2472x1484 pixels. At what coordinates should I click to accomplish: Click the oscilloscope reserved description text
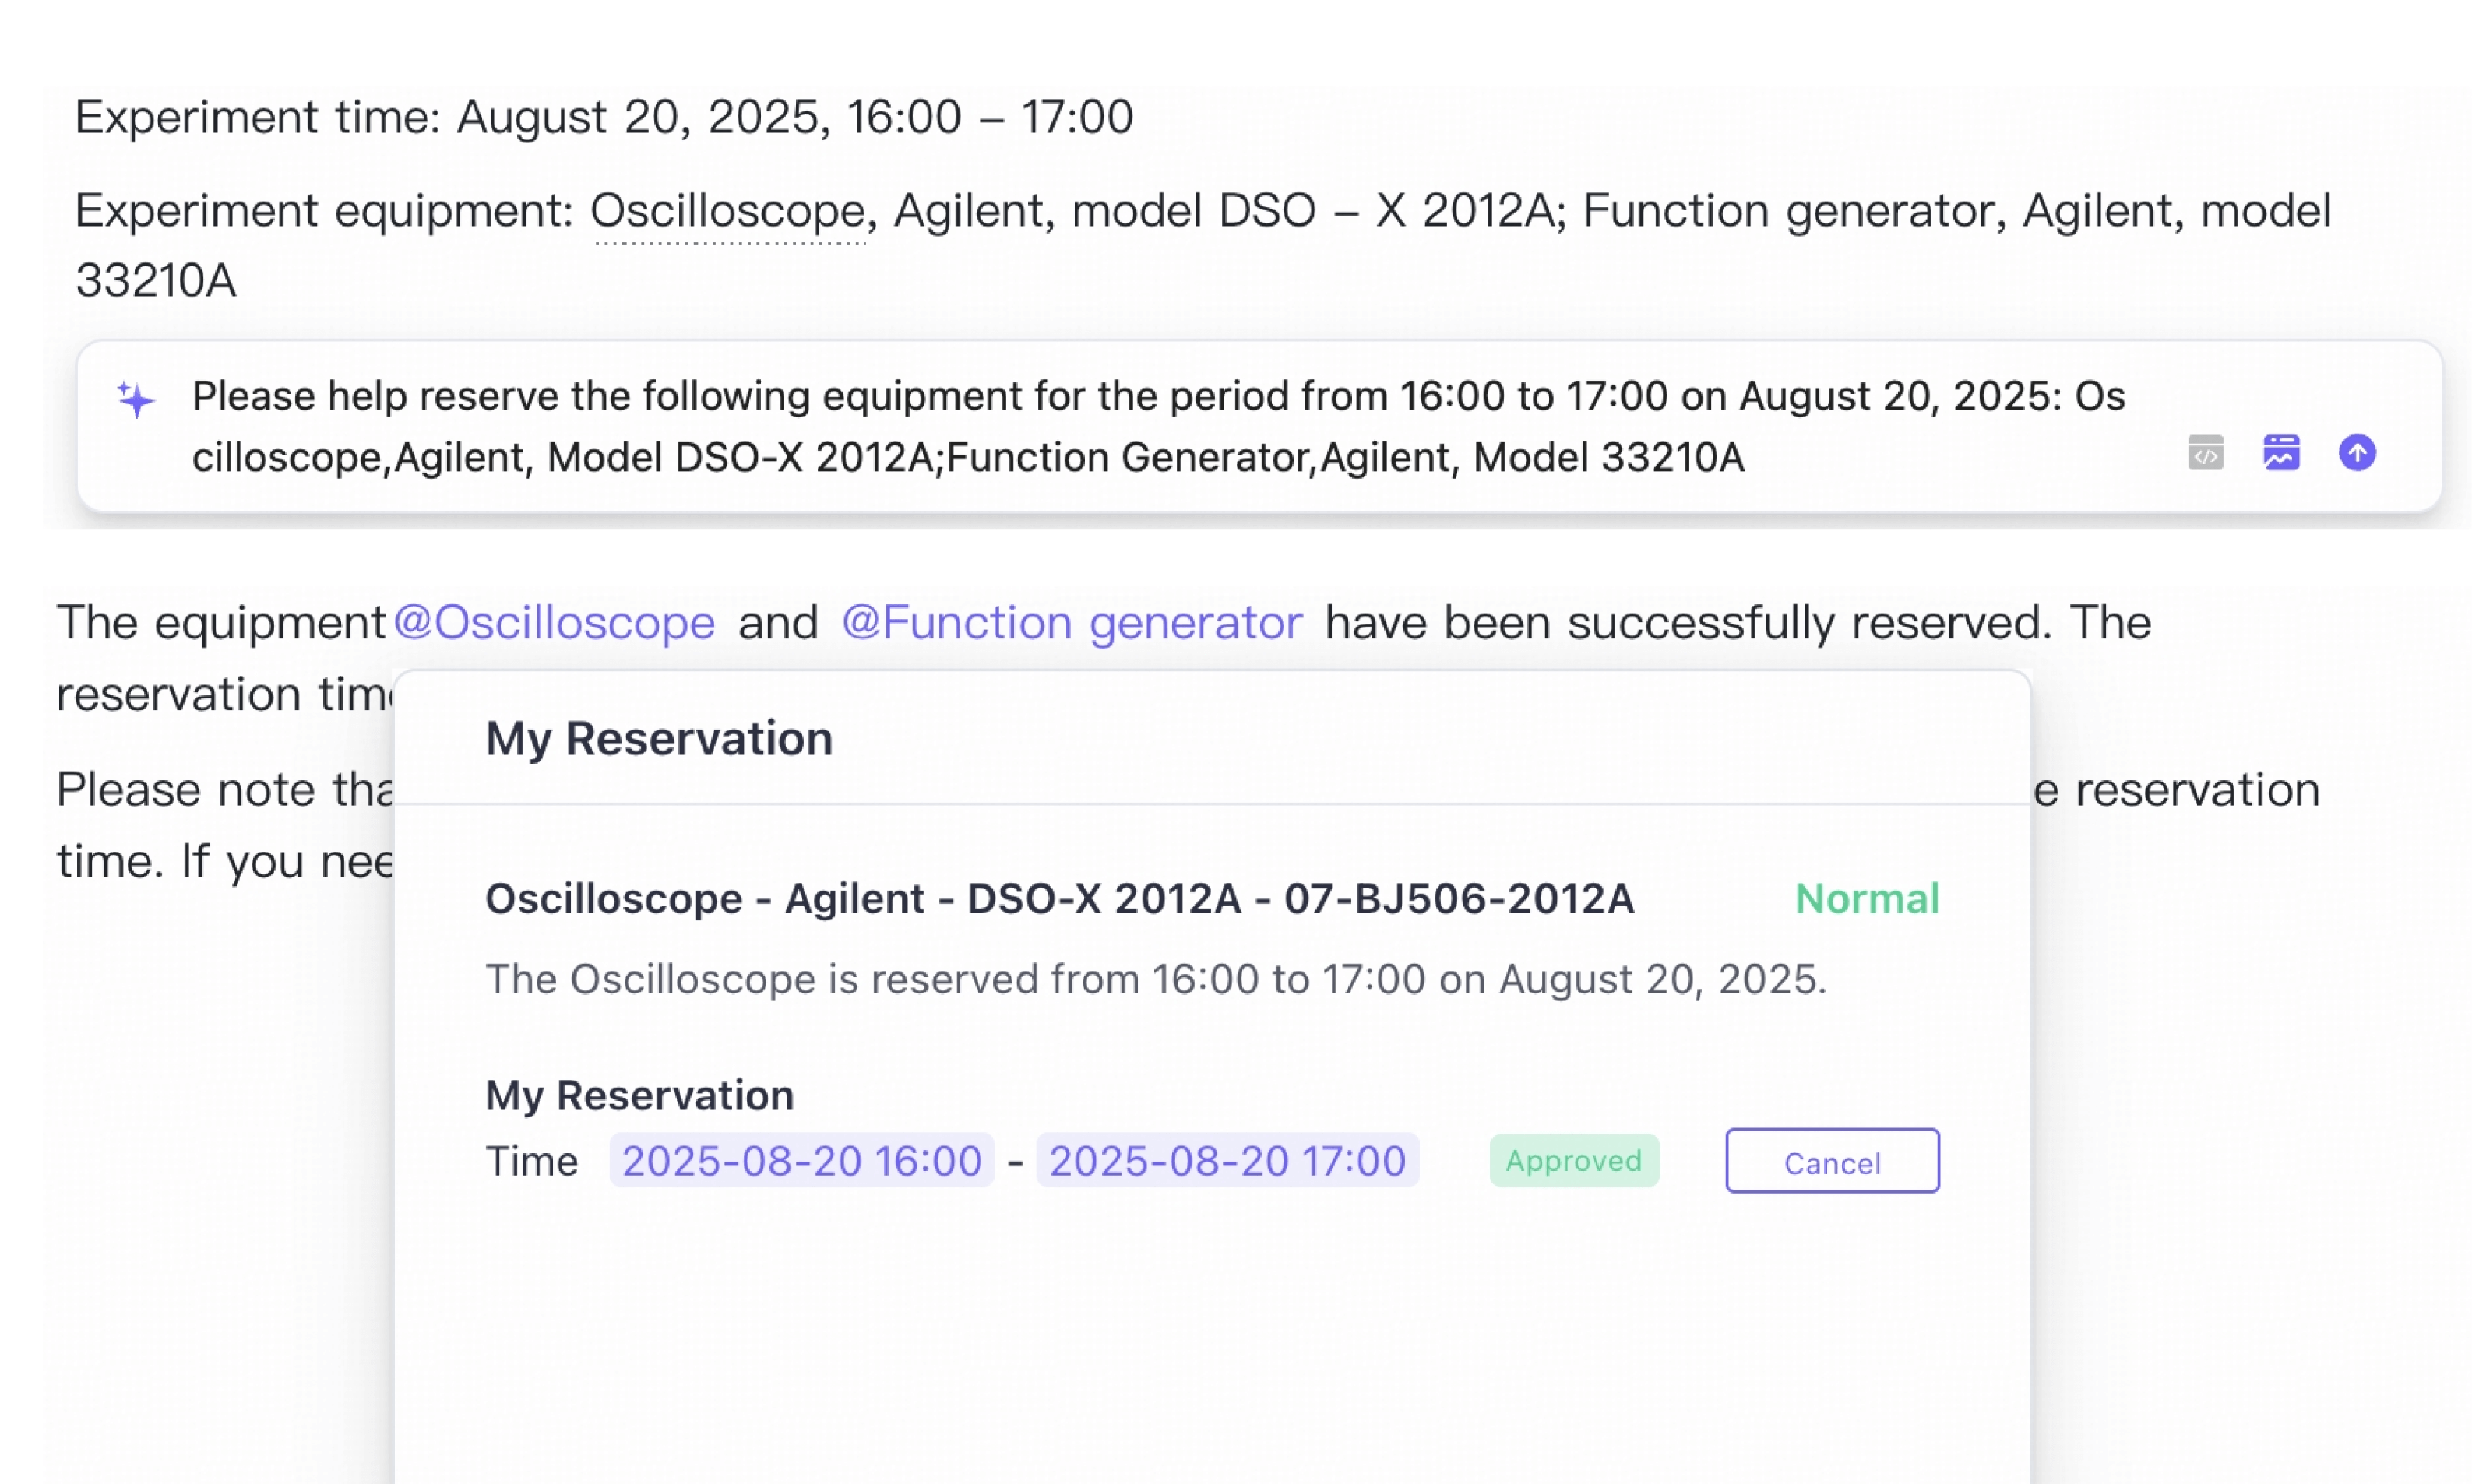point(1156,980)
